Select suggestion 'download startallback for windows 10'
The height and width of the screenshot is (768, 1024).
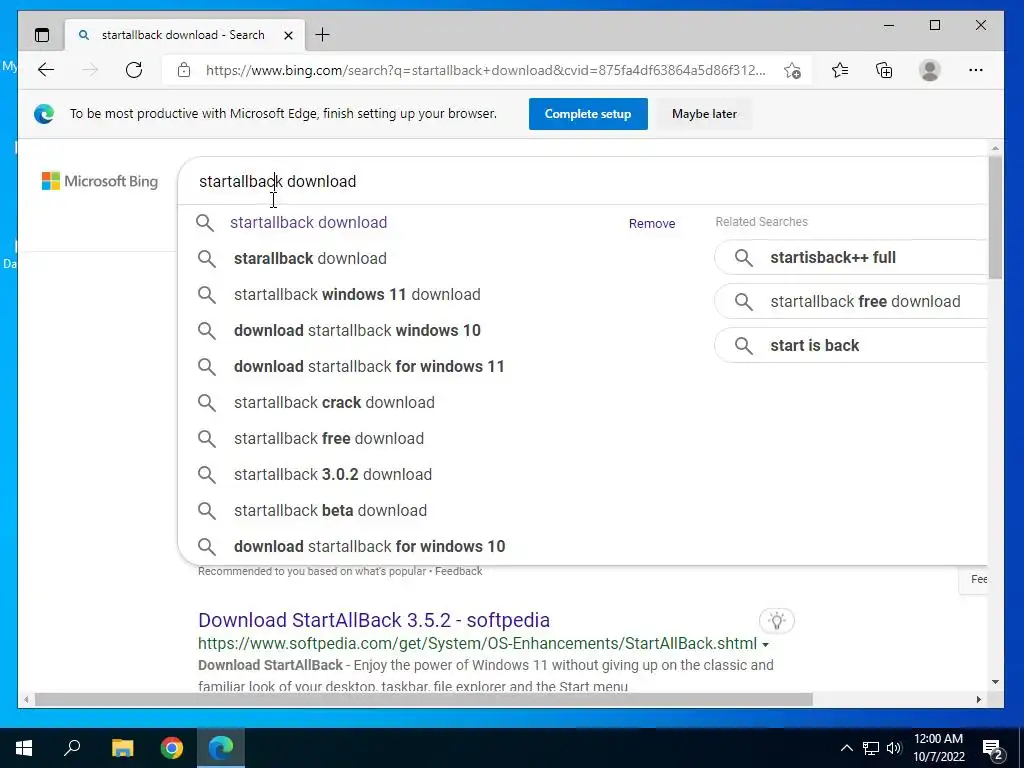[370, 546]
